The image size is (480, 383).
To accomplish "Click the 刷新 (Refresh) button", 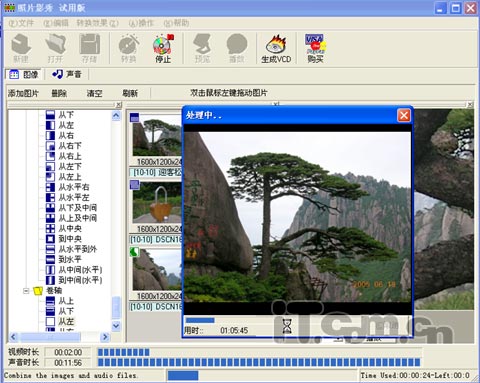I will (x=130, y=93).
